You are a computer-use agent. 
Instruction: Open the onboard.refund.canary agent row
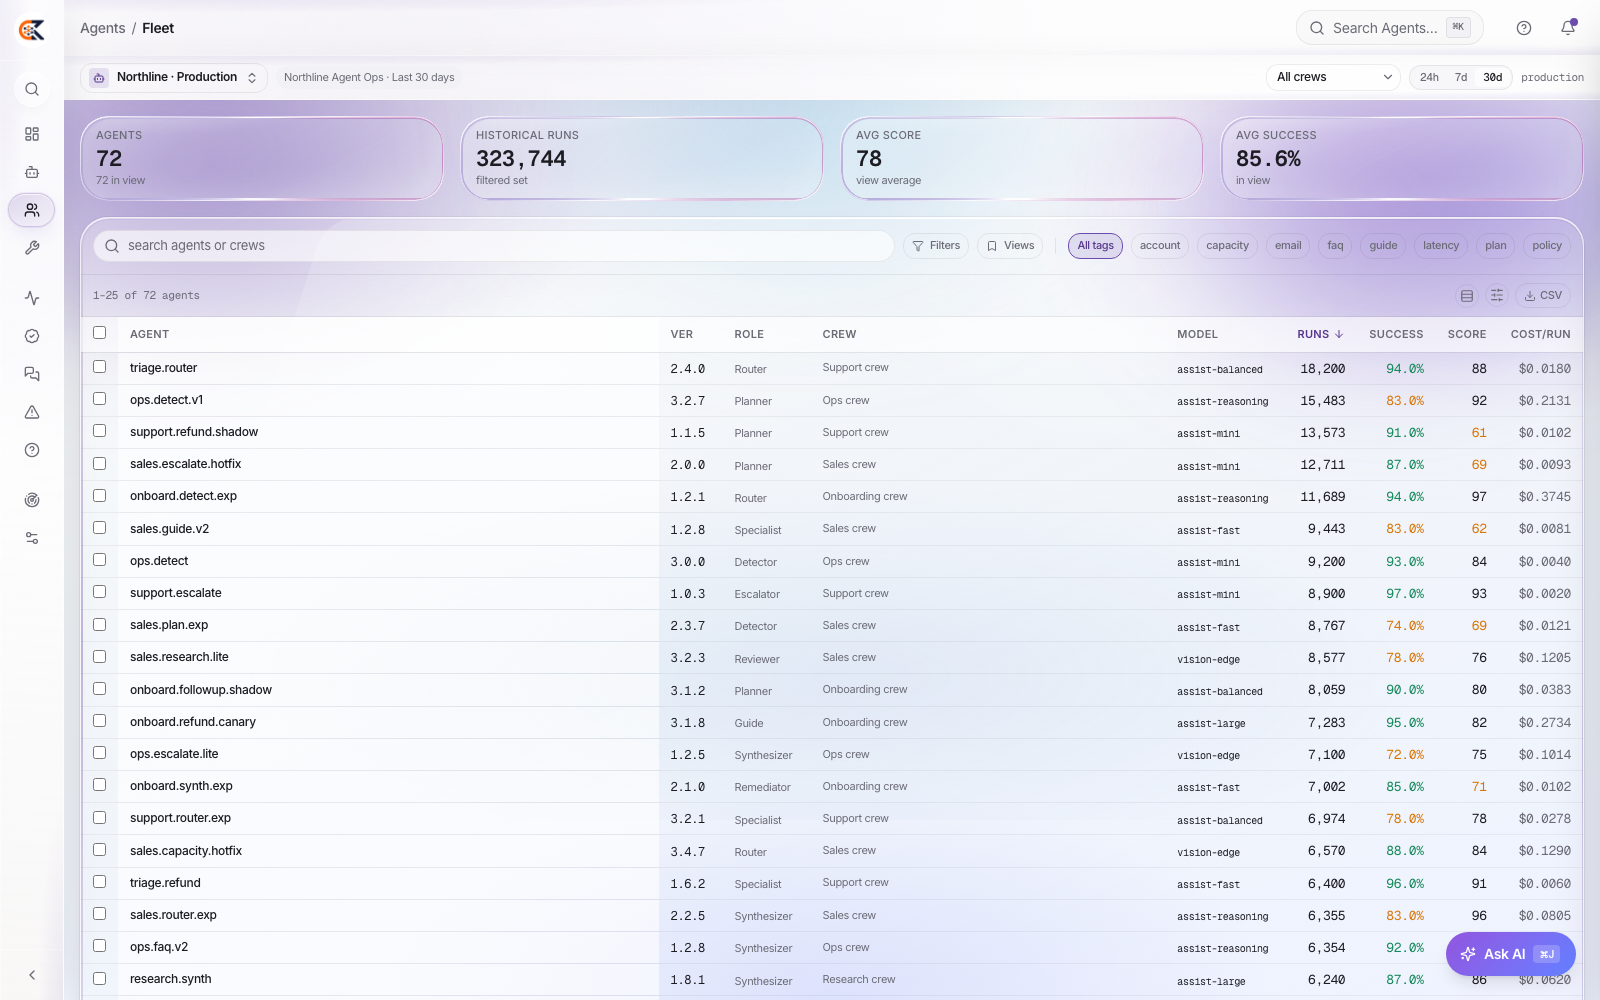[x=831, y=722]
